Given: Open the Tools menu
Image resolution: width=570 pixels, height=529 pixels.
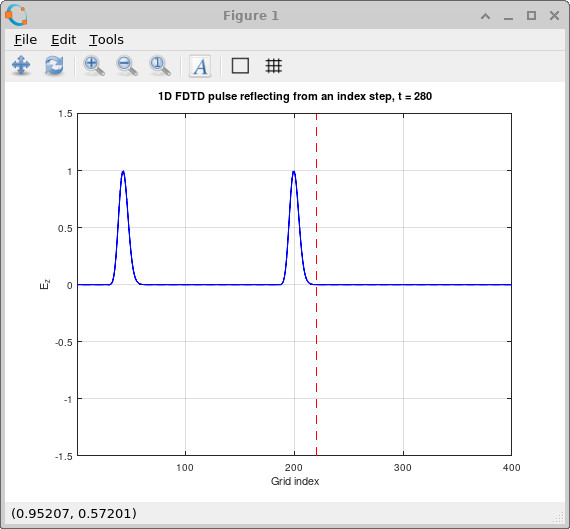Looking at the screenshot, I should [x=106, y=40].
